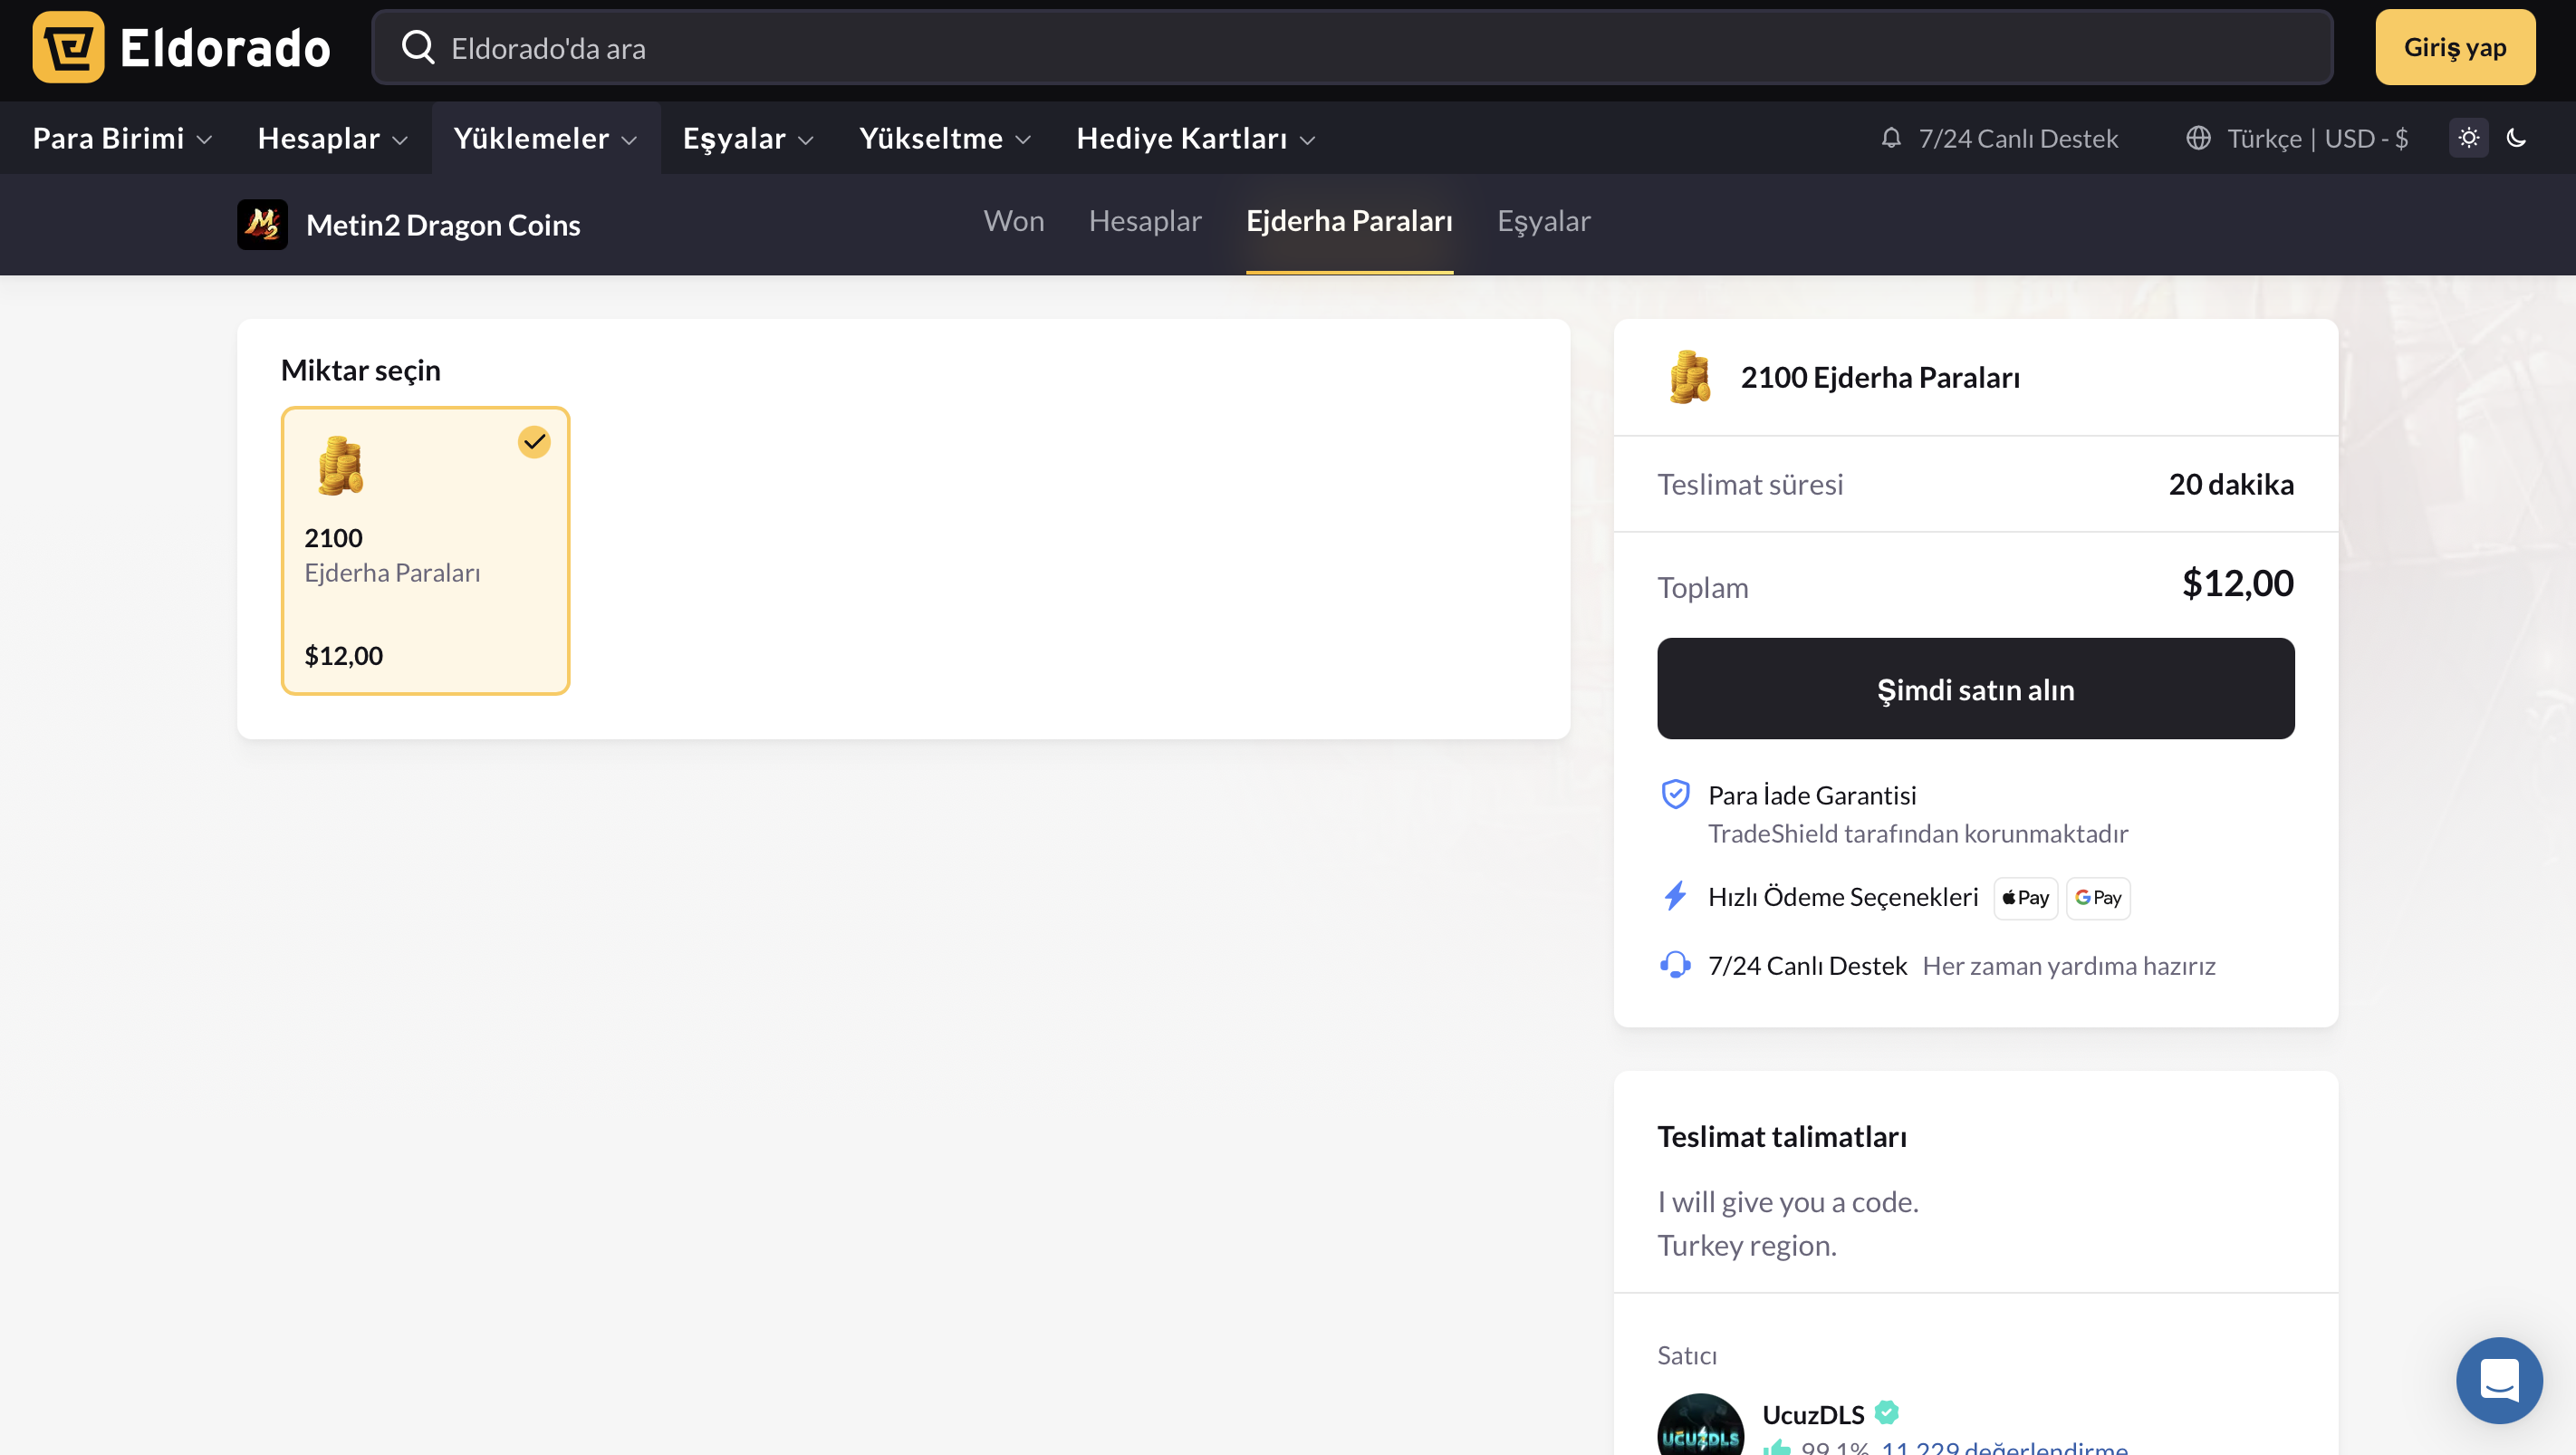
Task: Expand the Hediye Kartları dropdown
Action: (x=1195, y=138)
